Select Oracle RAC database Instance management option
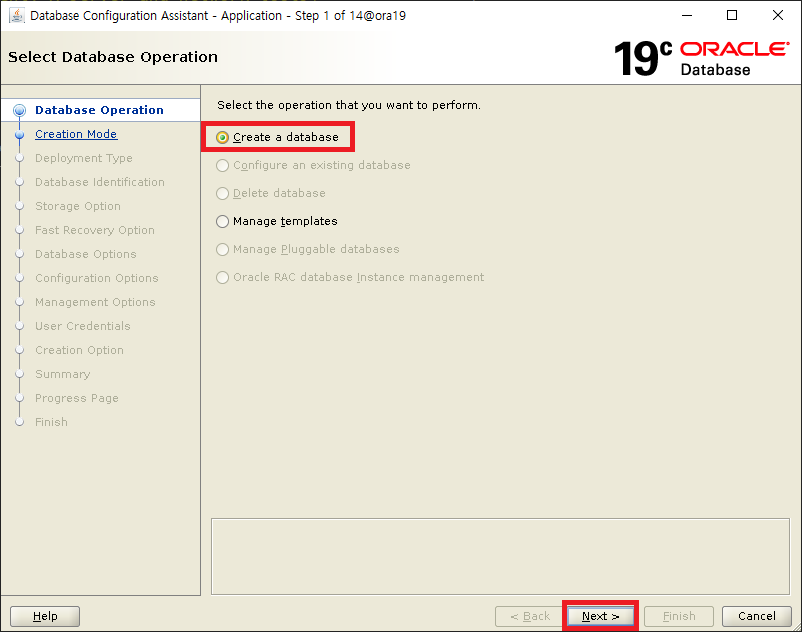 coord(222,277)
